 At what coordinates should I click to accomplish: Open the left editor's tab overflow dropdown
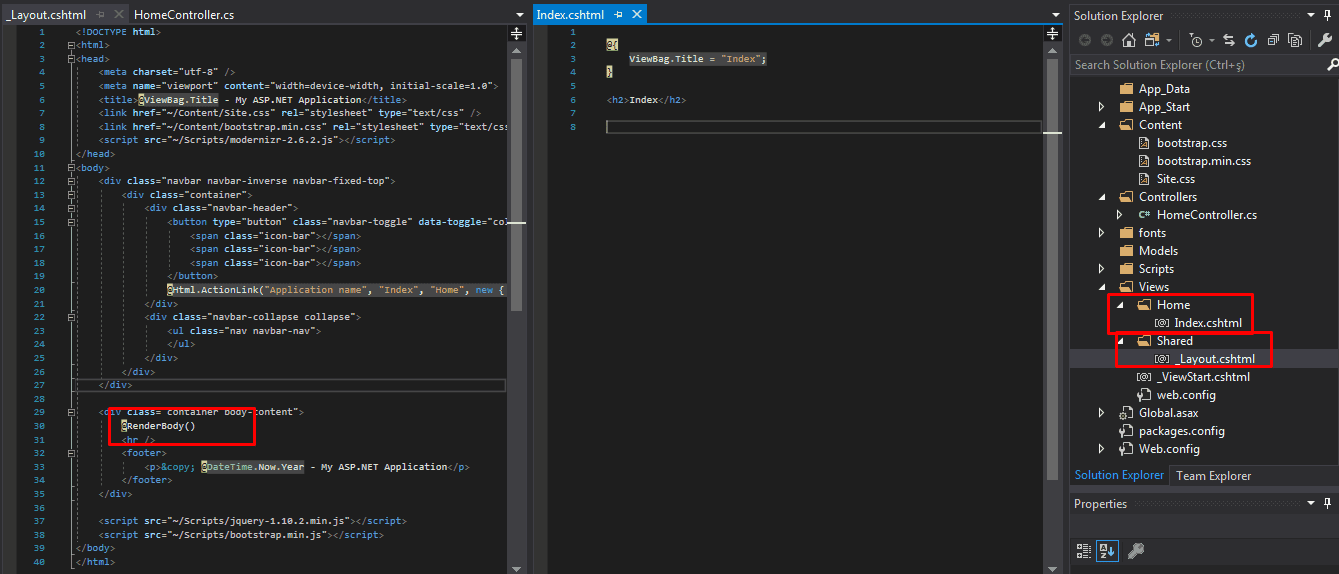520,14
